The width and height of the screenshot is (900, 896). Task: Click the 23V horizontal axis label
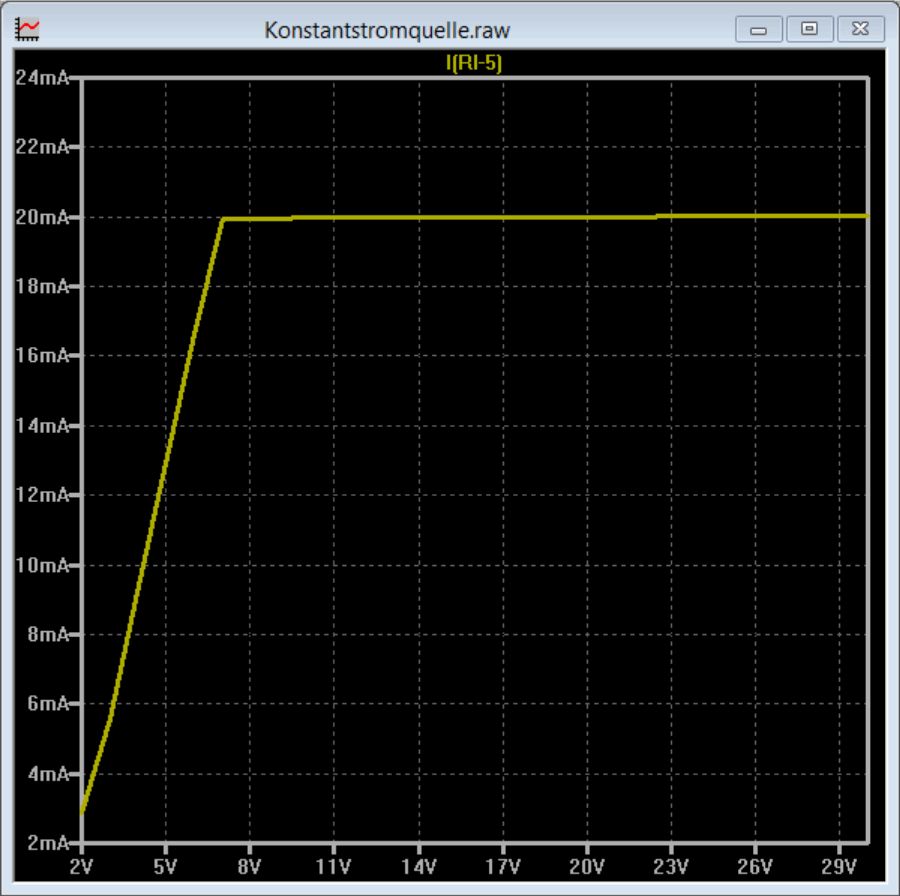point(670,866)
